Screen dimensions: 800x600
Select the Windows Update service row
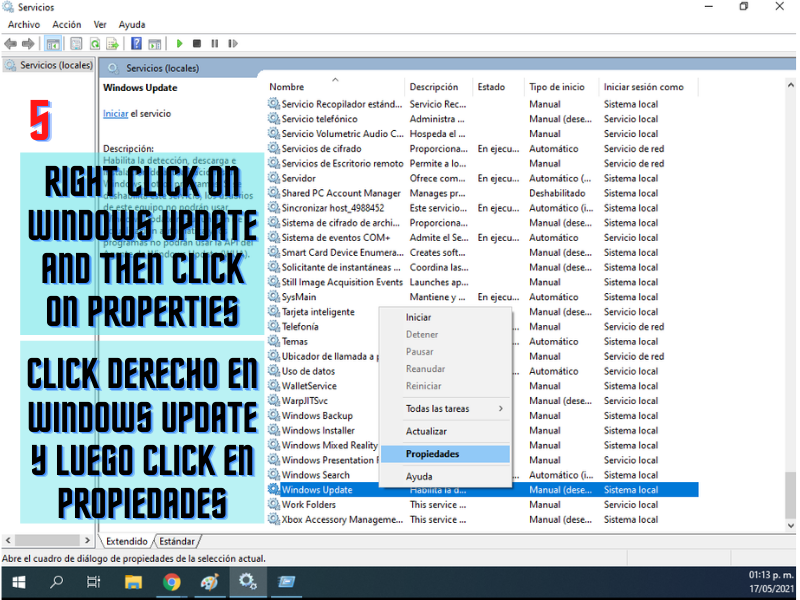tap(482, 490)
